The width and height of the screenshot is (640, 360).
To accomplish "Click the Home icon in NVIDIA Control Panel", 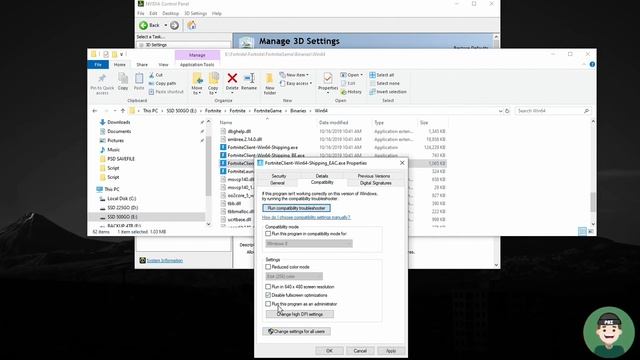I will 191,25.
